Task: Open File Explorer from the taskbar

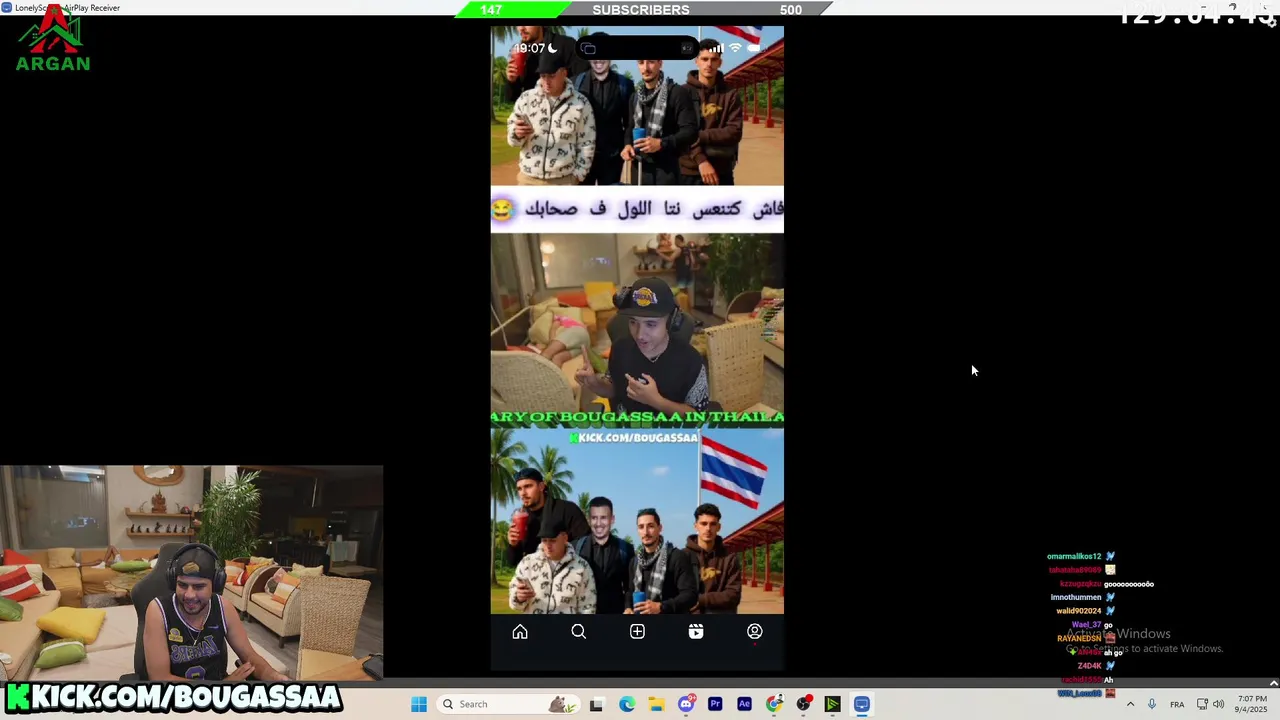Action: pos(656,704)
